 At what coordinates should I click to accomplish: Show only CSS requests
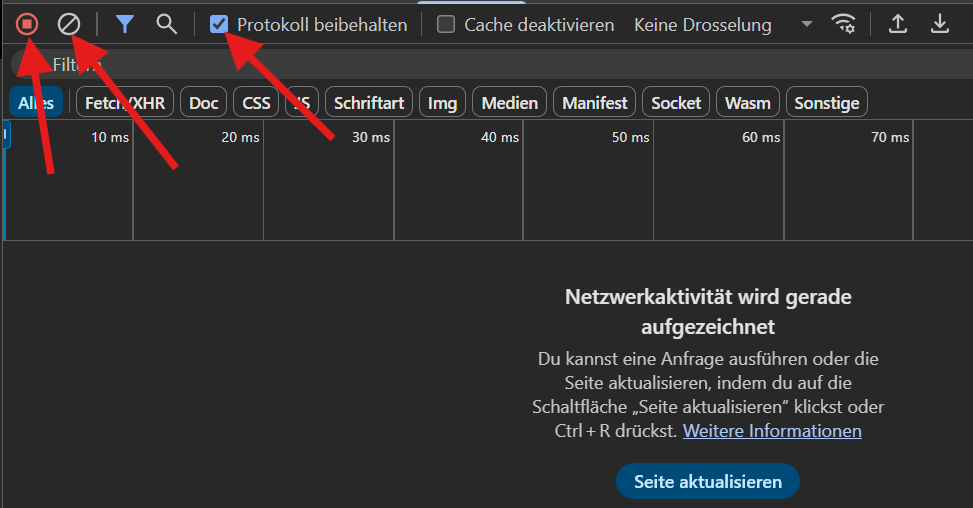(256, 102)
